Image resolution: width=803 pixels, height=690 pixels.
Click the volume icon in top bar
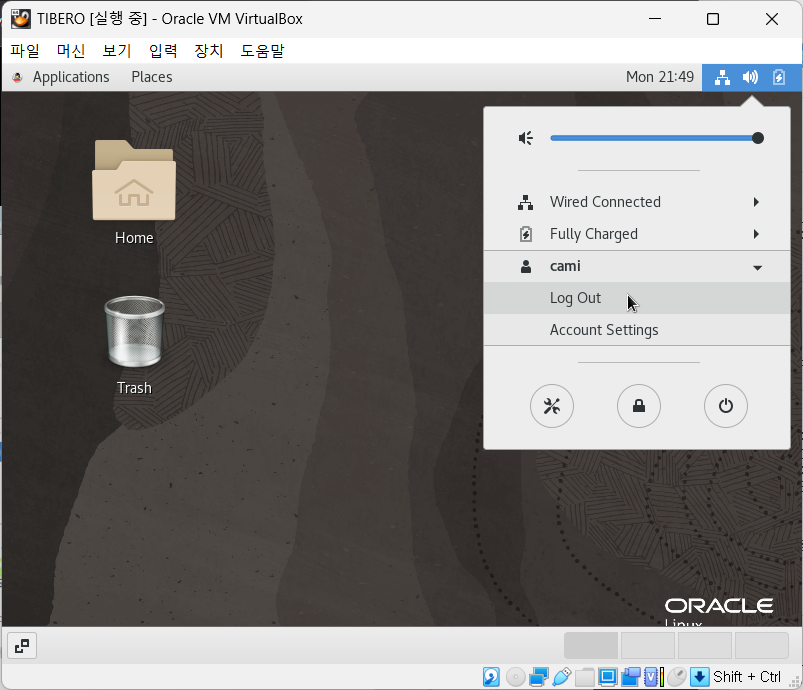[x=750, y=78]
